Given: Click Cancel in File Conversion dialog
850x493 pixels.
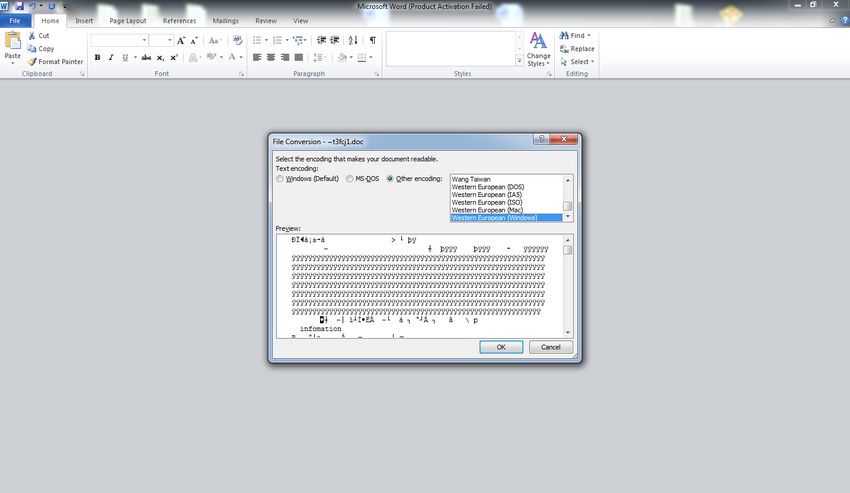Looking at the screenshot, I should 551,347.
